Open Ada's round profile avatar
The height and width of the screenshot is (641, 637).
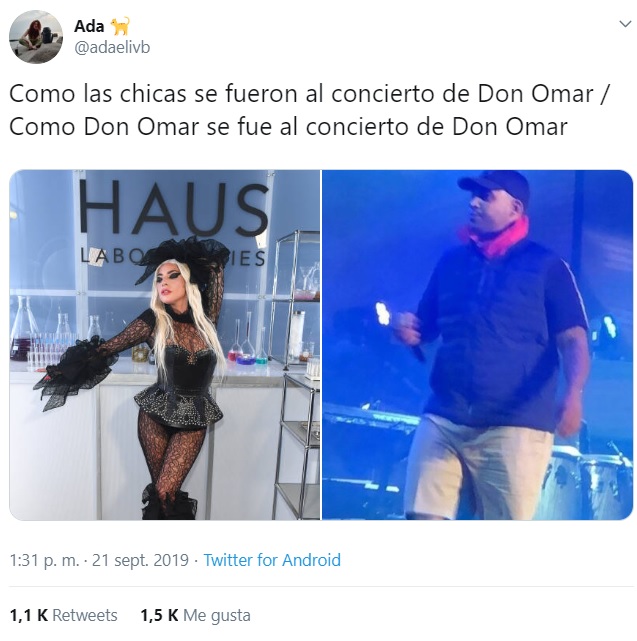coord(36,37)
